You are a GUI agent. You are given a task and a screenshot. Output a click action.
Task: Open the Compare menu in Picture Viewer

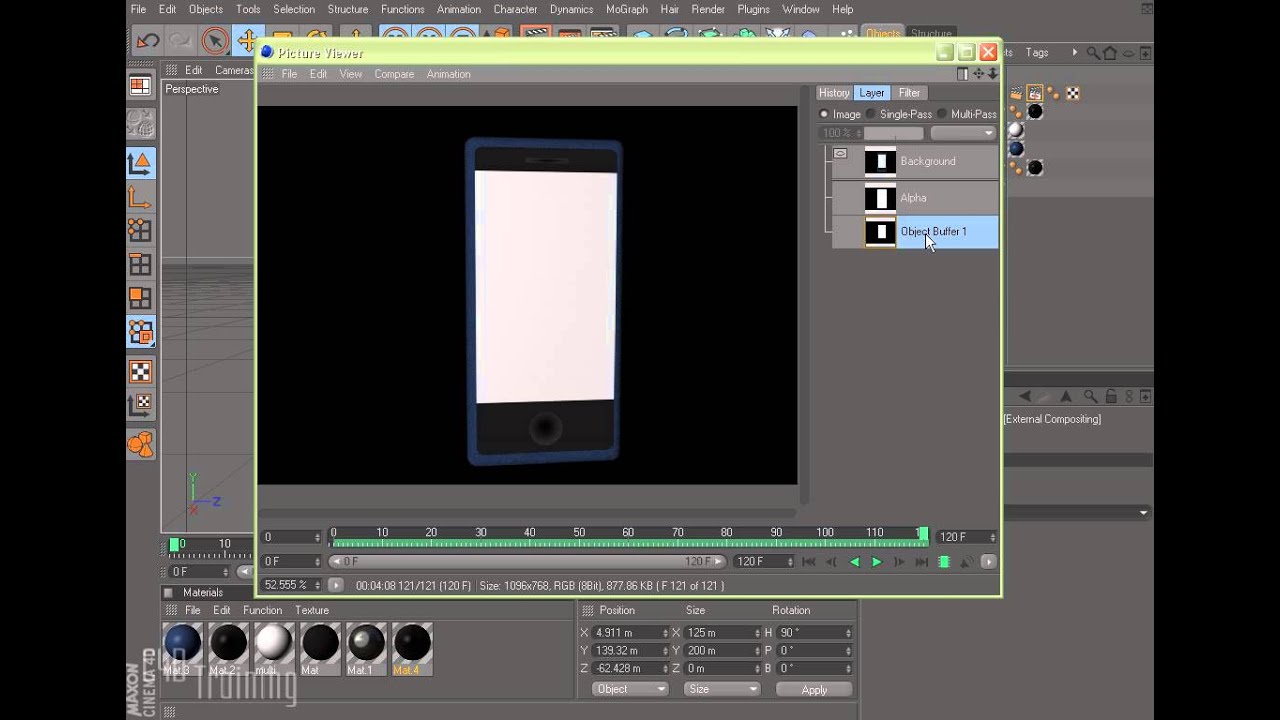tap(394, 74)
